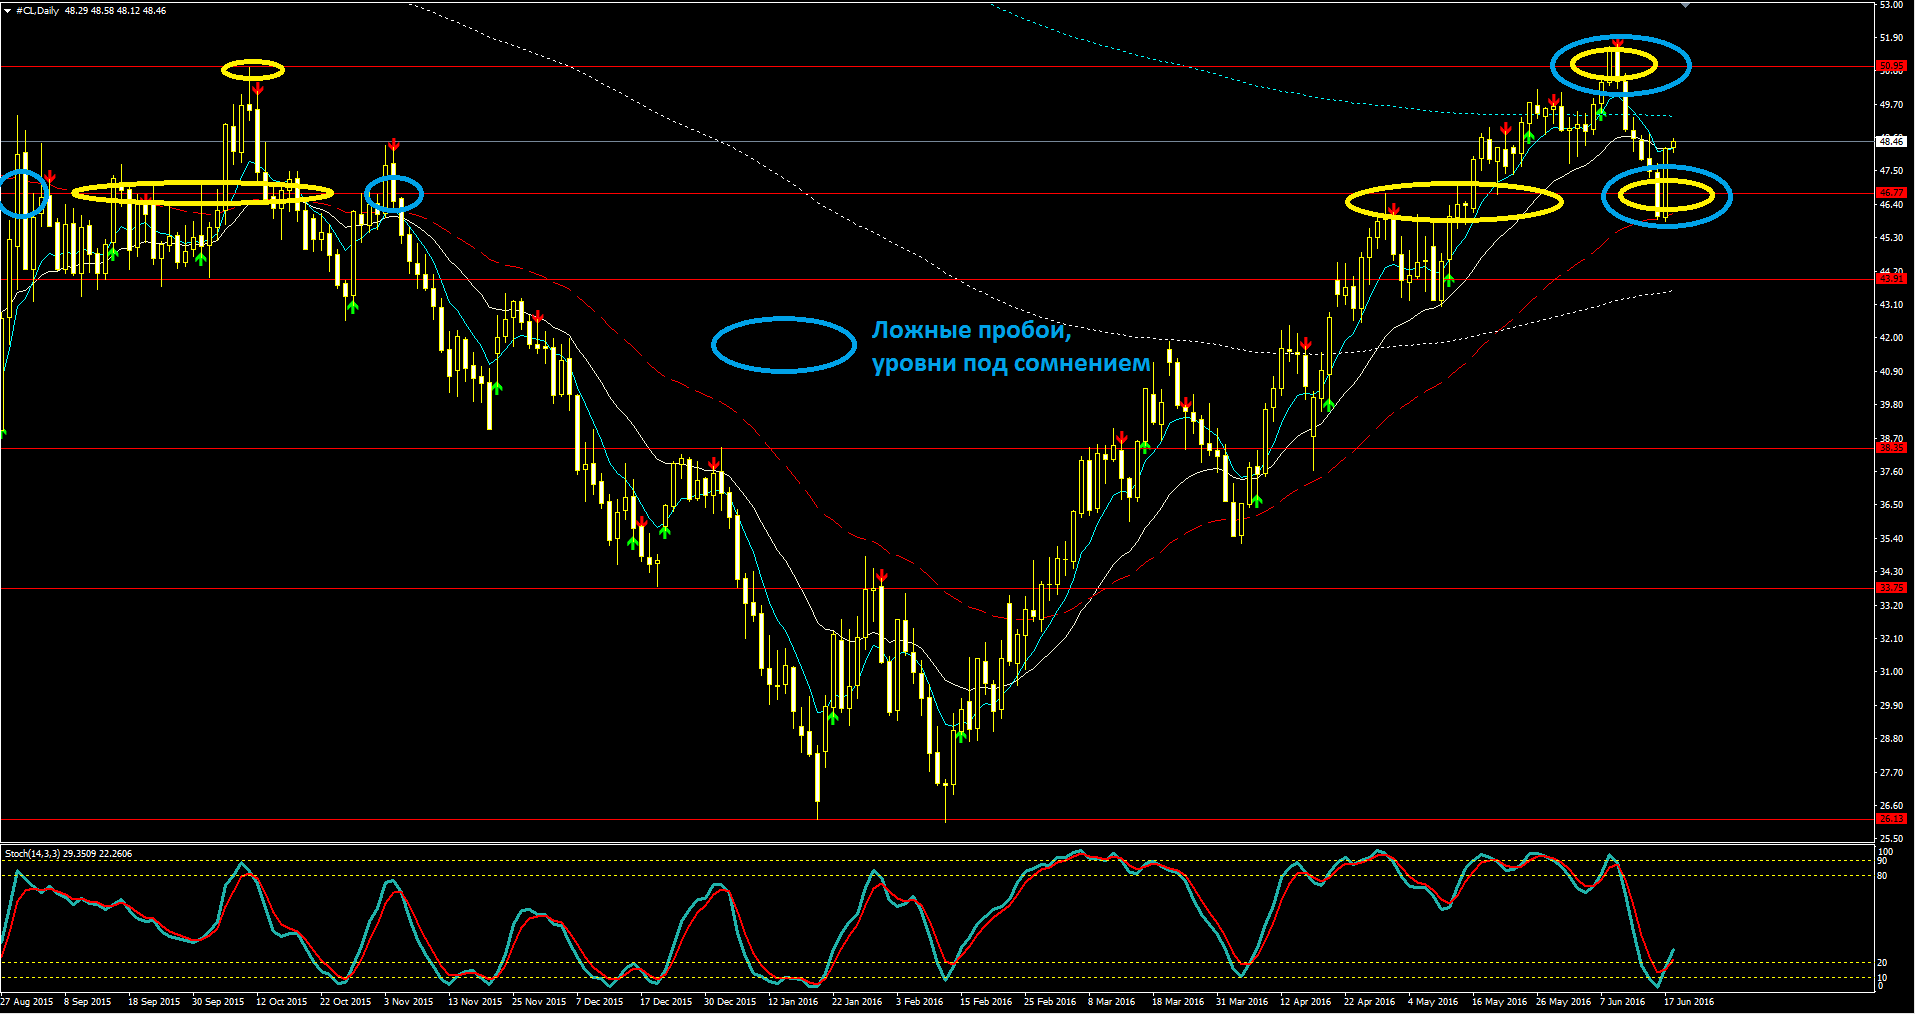Click the 18 Mar 2016 date label

click(1178, 1002)
